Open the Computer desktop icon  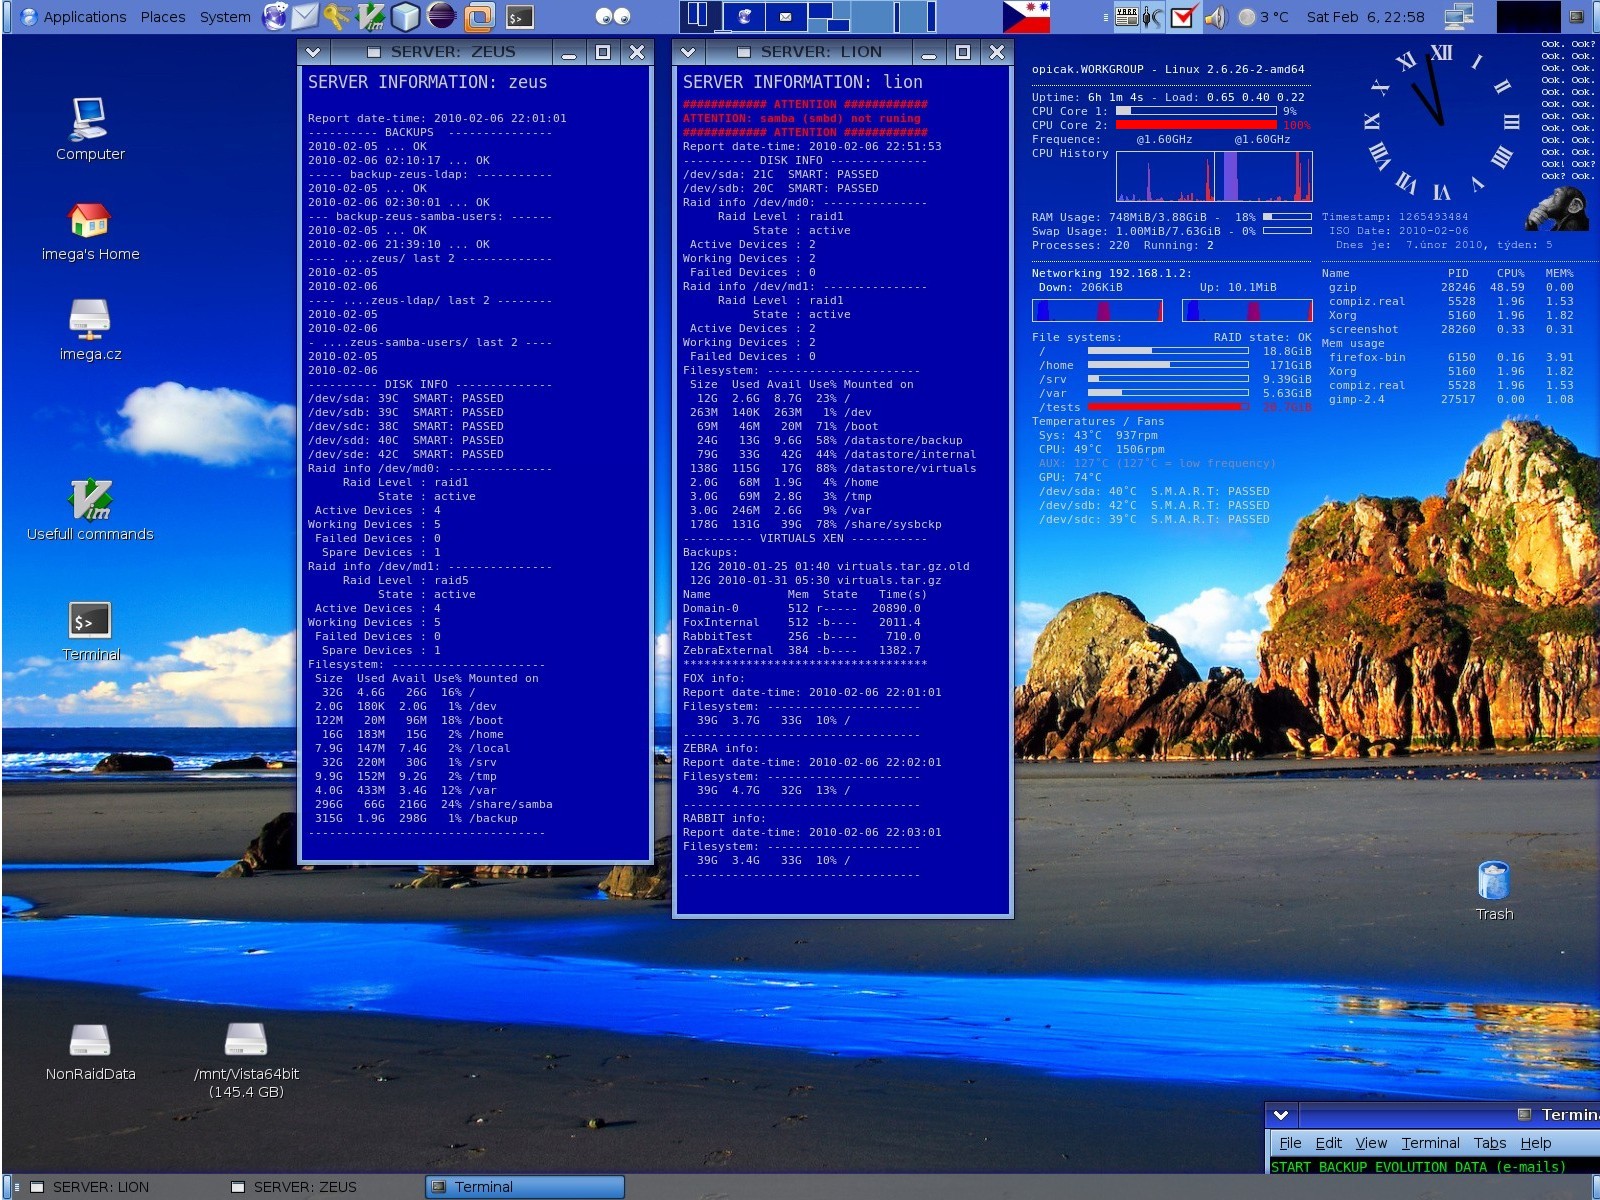tap(90, 128)
